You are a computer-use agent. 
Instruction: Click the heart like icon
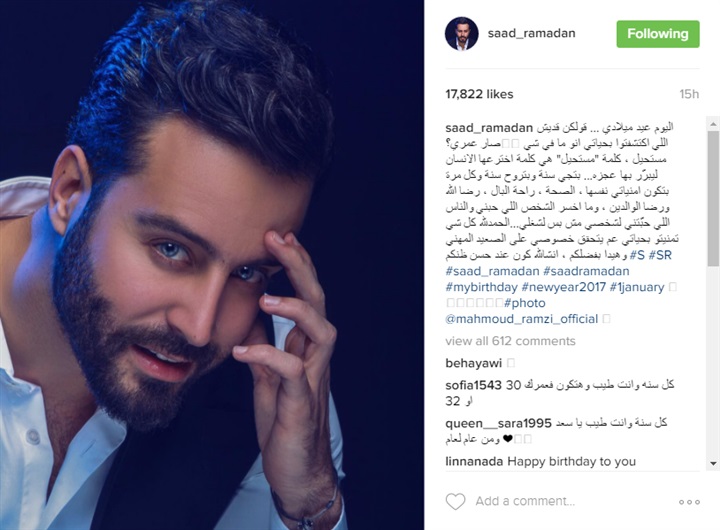[456, 501]
